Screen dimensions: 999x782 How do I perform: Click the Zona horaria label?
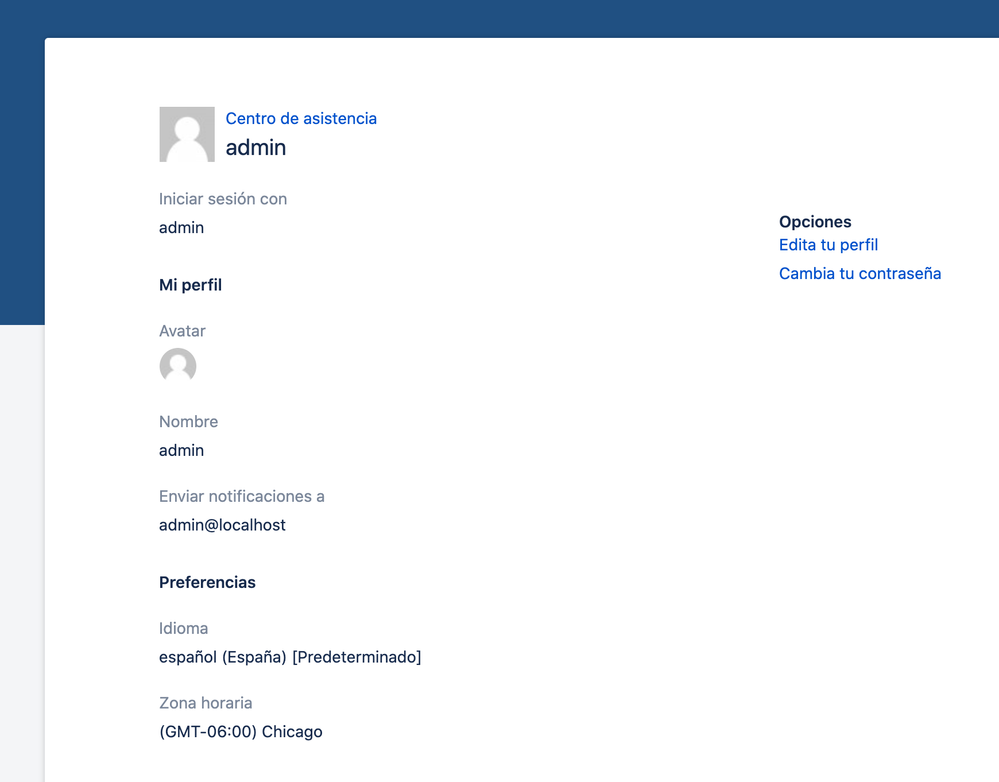[x=206, y=703]
